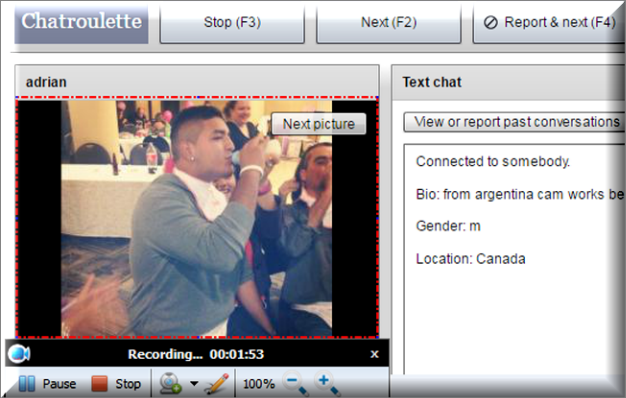Click the partner's video picture
626x398 pixels.
(x=196, y=218)
